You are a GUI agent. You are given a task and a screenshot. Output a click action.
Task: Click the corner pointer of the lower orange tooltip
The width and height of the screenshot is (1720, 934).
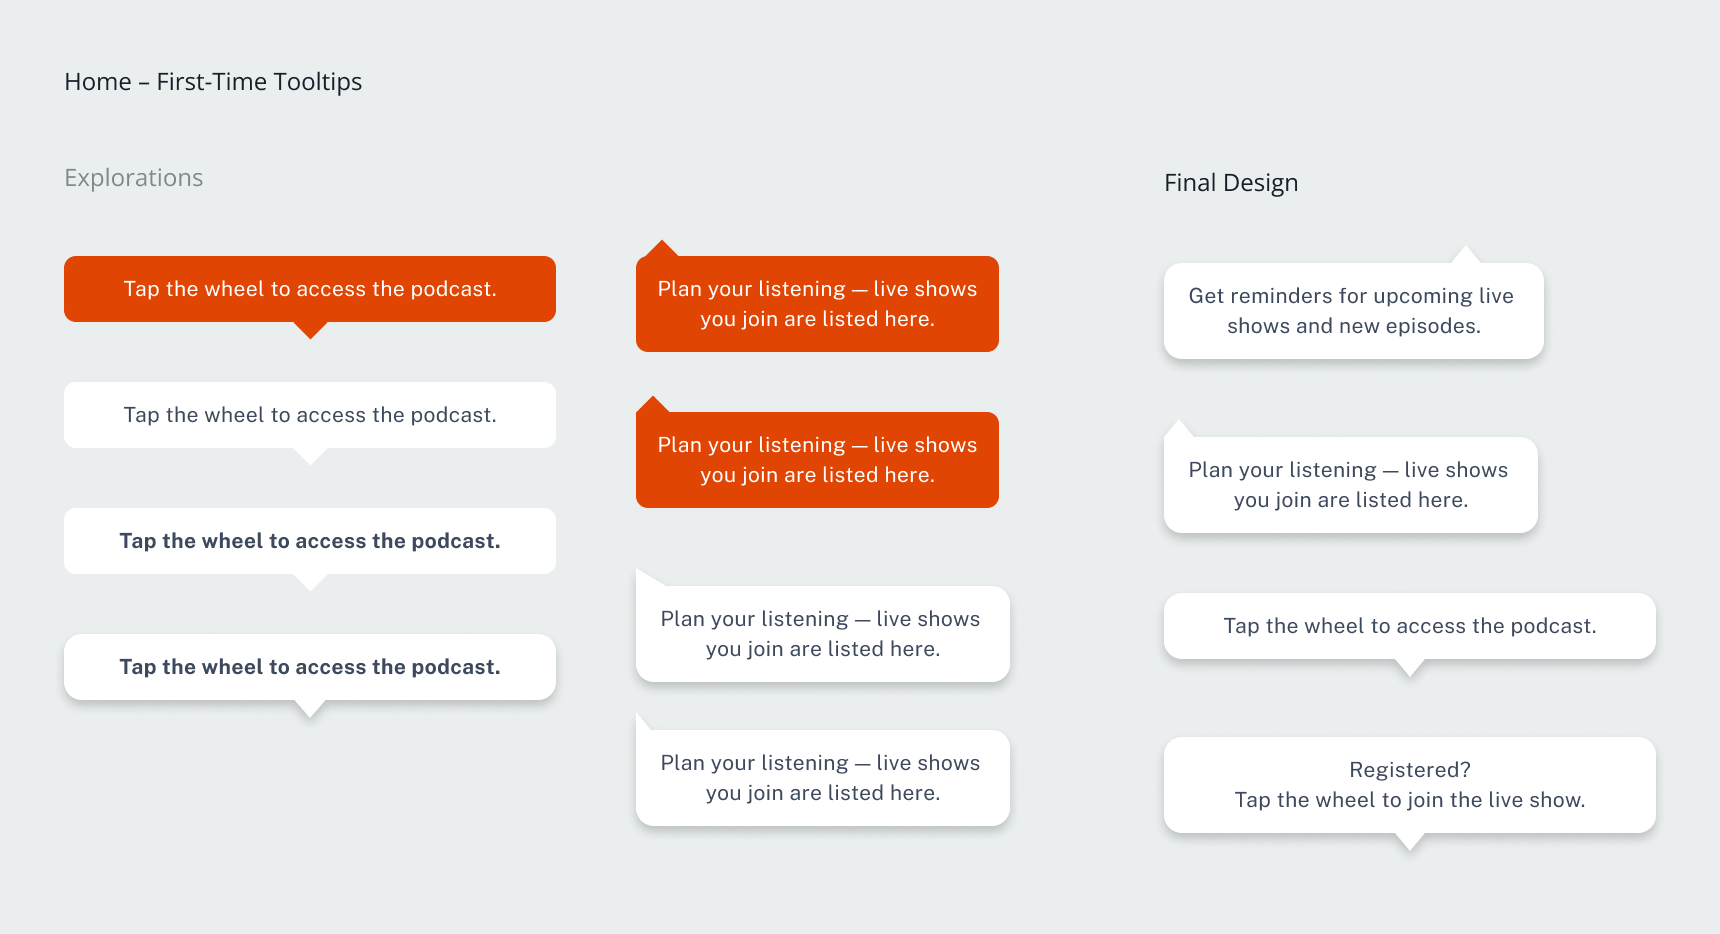653,405
